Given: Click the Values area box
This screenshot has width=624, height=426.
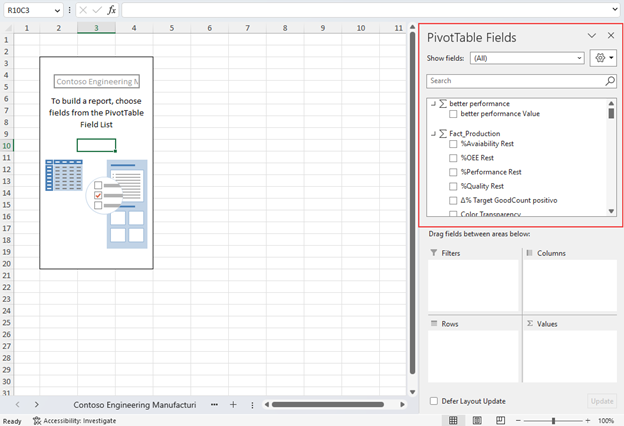Looking at the screenshot, I should 570,356.
